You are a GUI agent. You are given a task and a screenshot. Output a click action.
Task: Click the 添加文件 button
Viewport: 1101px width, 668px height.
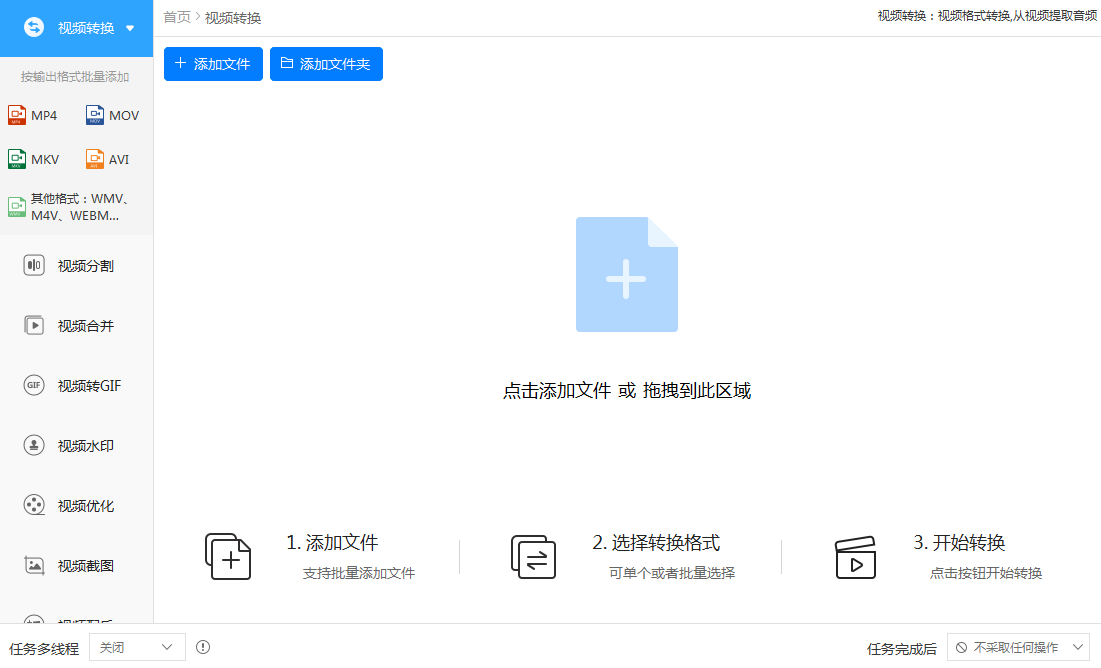click(213, 64)
